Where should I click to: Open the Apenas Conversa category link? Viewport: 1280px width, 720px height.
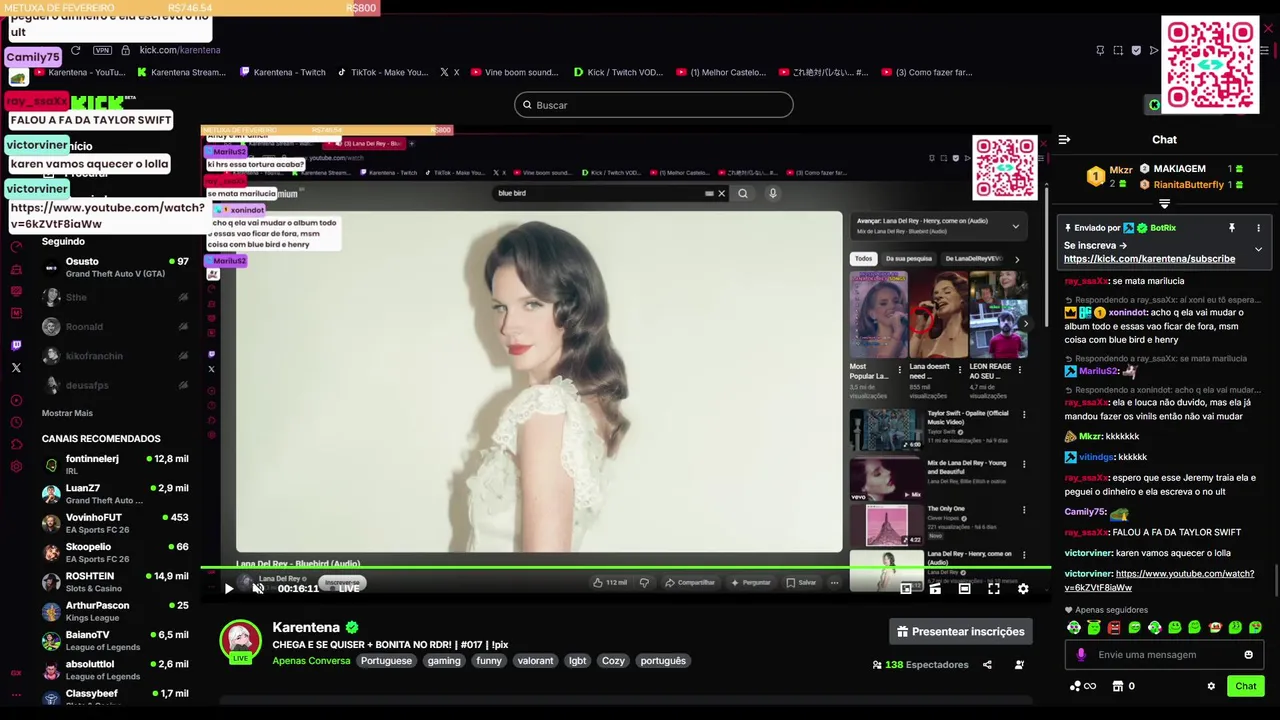click(311, 661)
